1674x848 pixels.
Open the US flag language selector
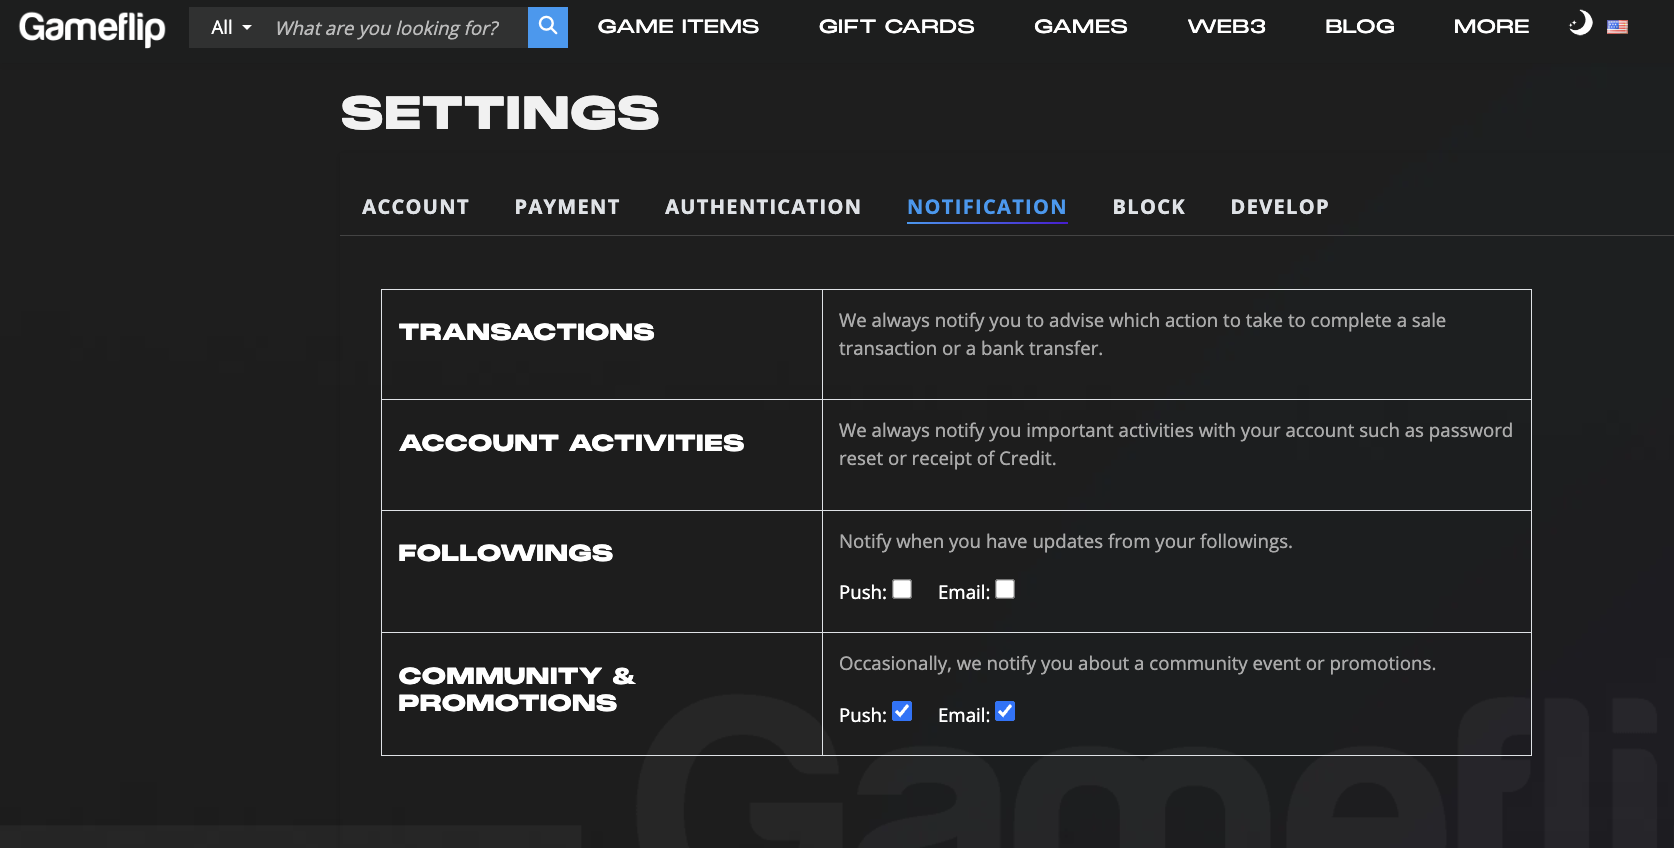click(x=1617, y=27)
